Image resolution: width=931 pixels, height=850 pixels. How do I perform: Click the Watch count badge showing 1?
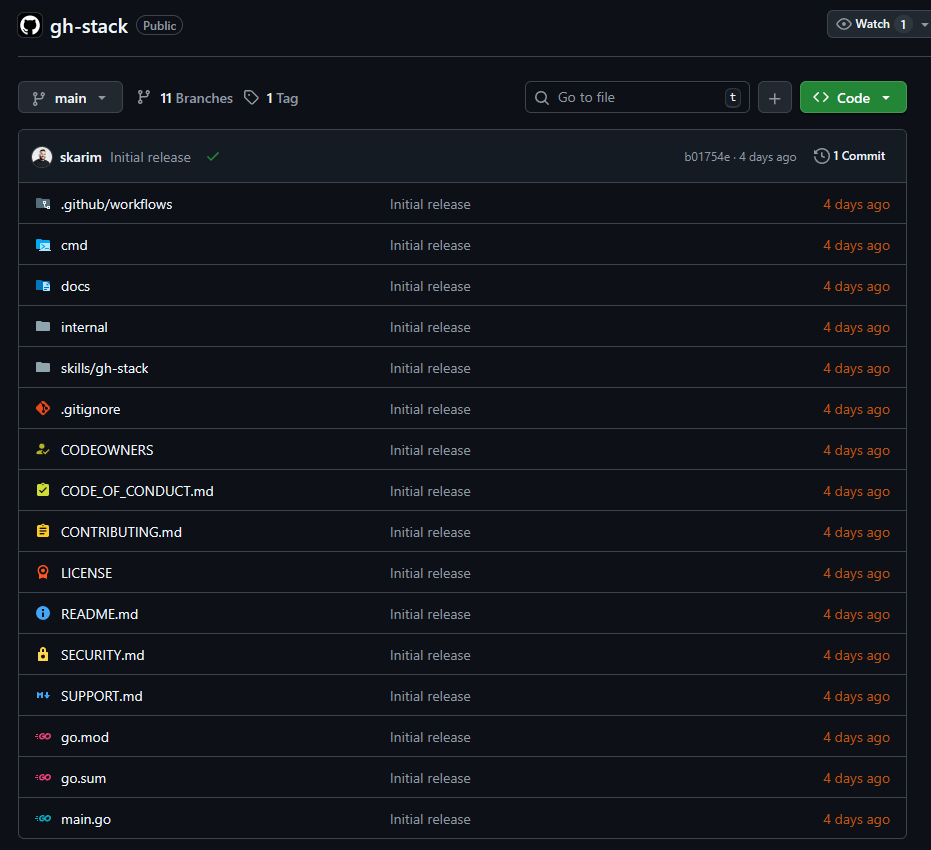point(903,24)
